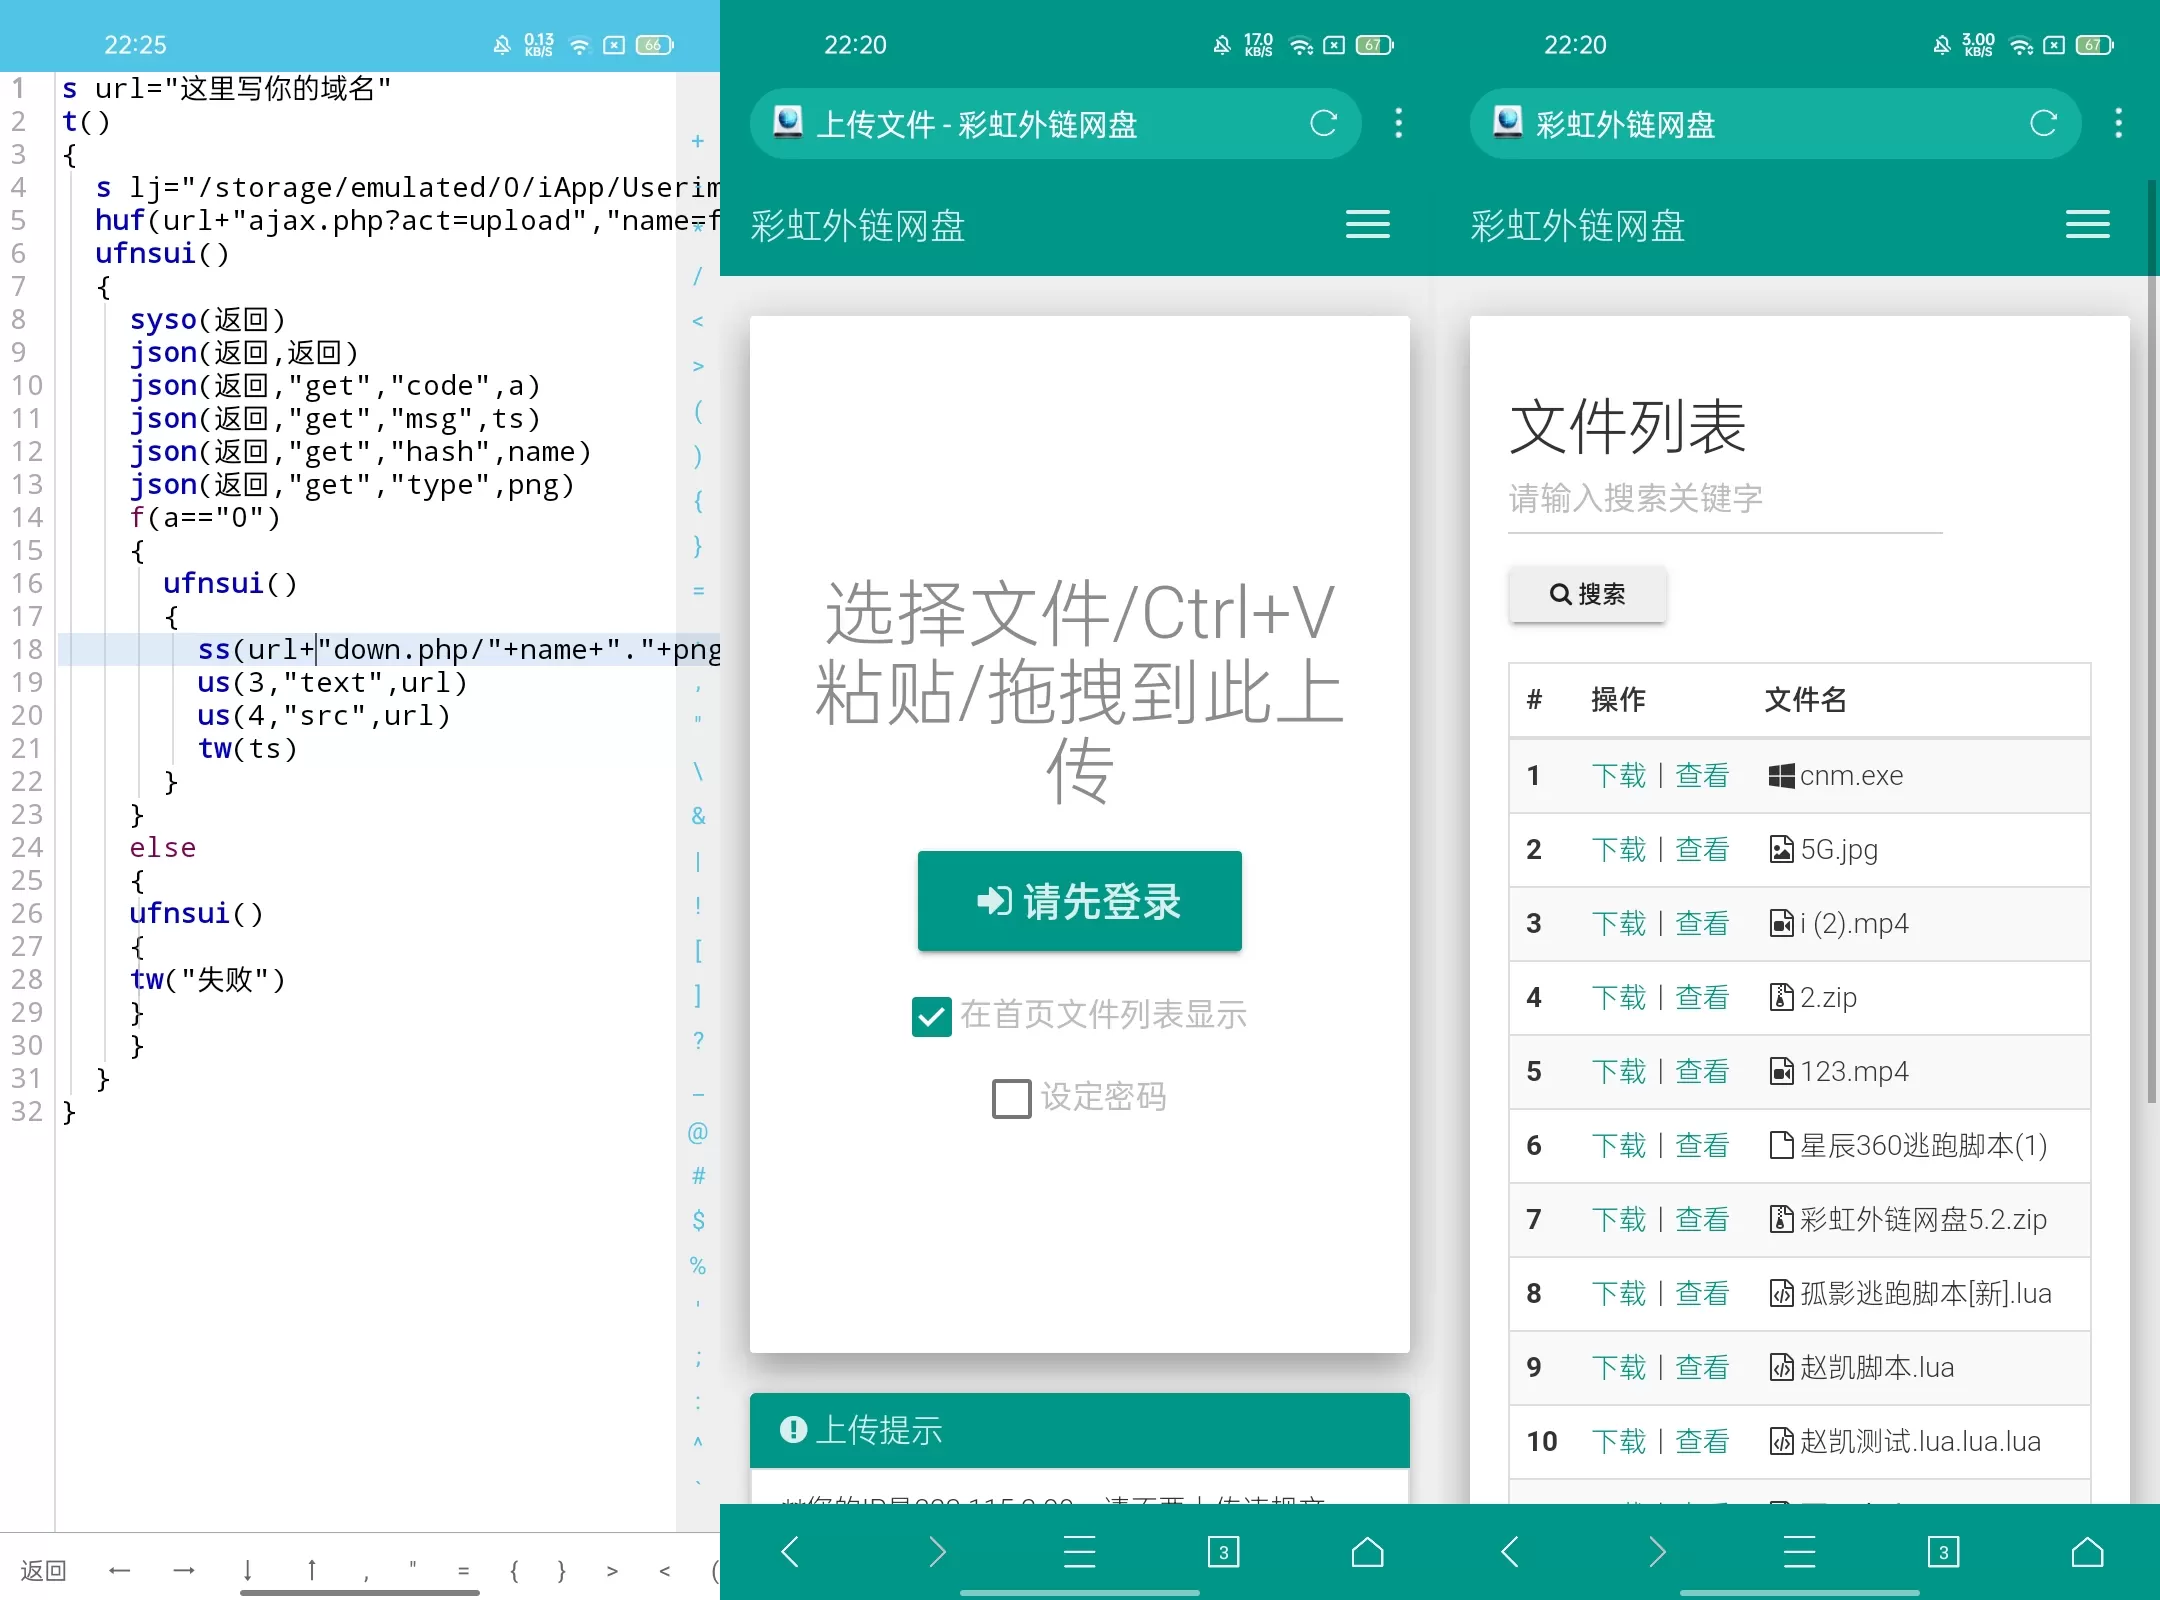2160x1600 pixels.
Task: View the 2.zip file
Action: [1702, 998]
